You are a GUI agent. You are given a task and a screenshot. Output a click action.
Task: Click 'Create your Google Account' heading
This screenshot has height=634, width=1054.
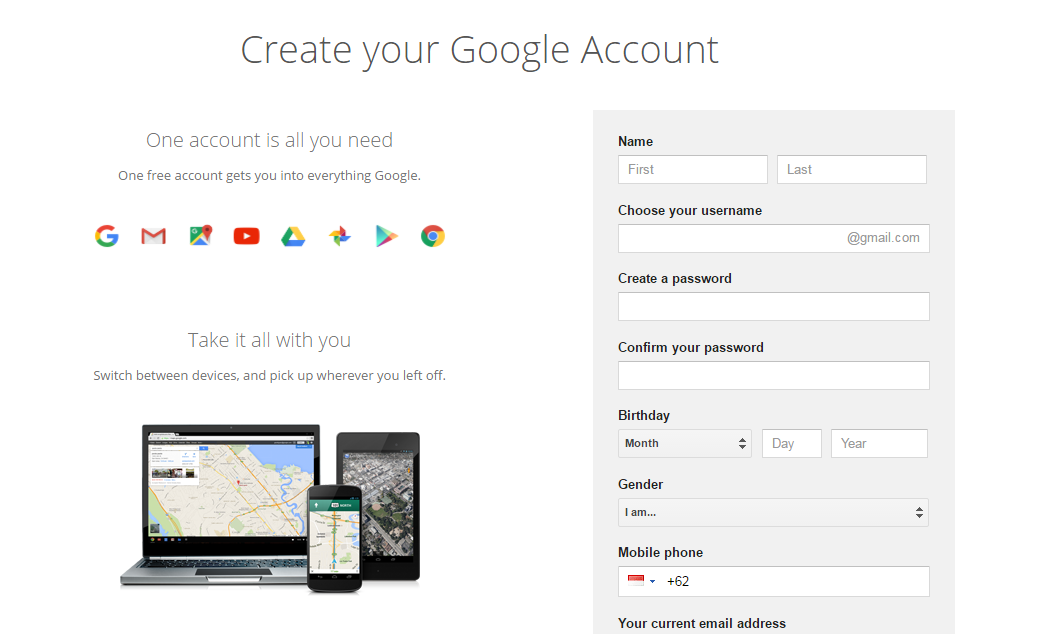(x=479, y=51)
